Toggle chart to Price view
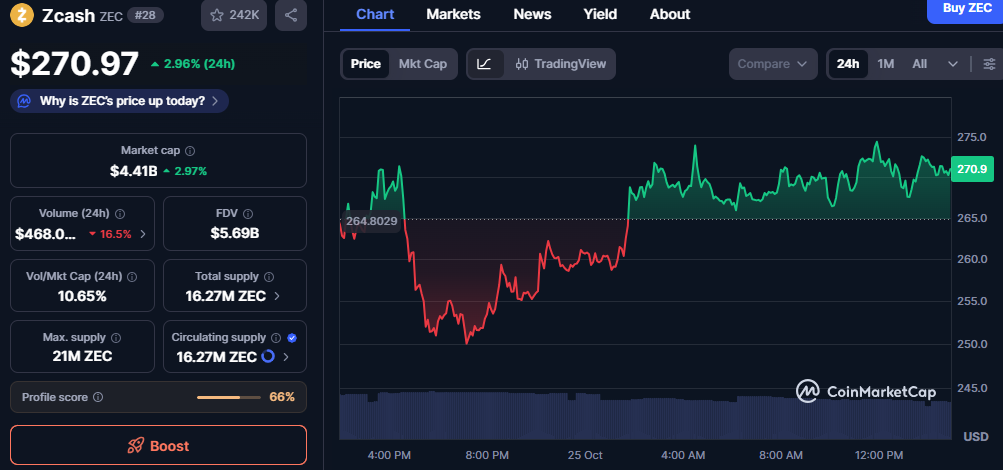Image resolution: width=1003 pixels, height=470 pixels. [x=365, y=64]
